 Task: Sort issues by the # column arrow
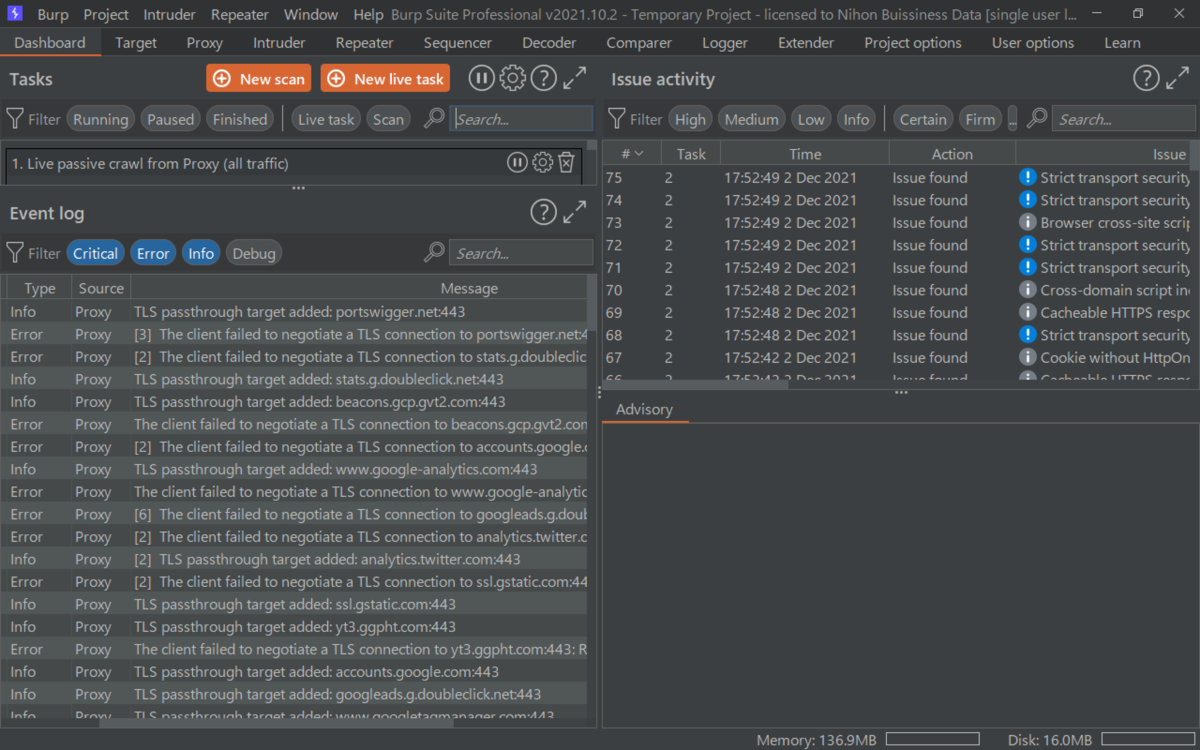tap(639, 154)
